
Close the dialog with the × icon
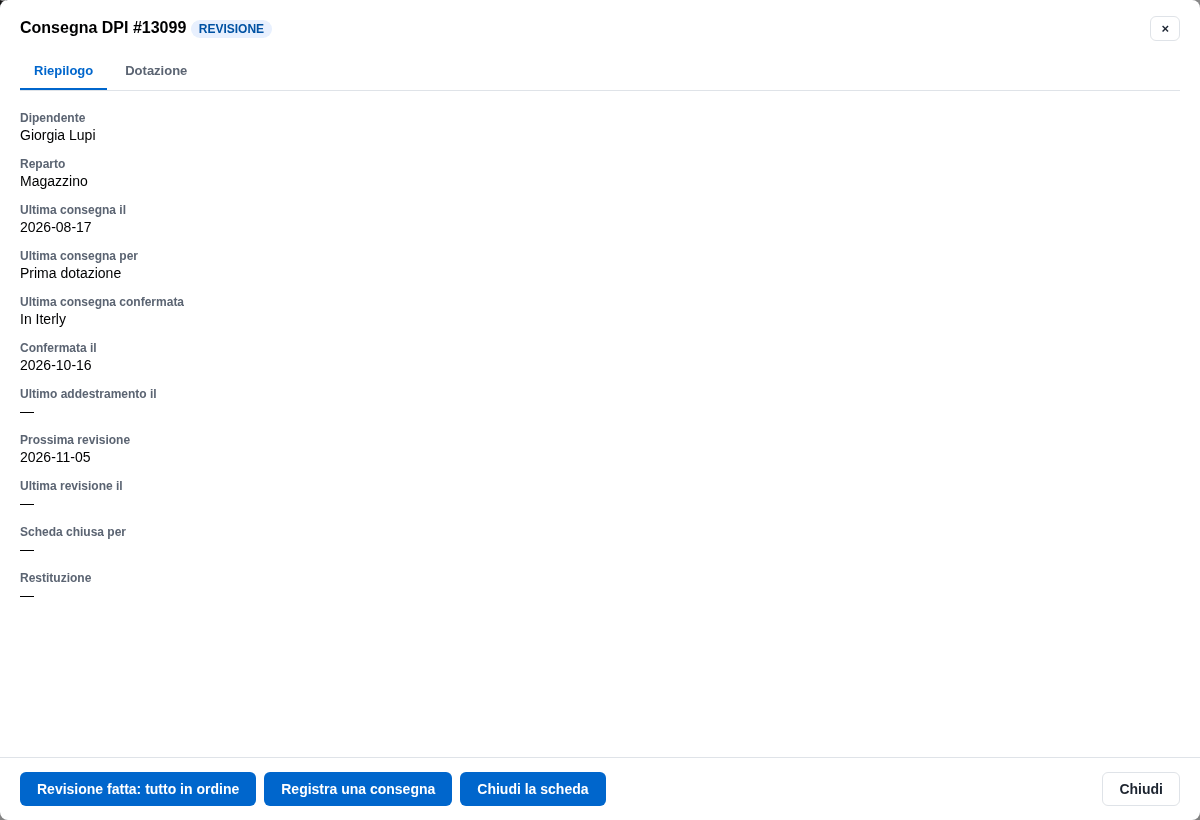click(x=1165, y=28)
